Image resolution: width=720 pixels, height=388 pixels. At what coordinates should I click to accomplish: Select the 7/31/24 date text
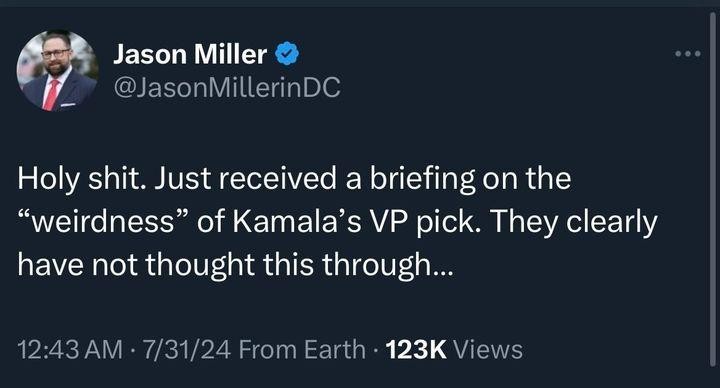[186, 349]
